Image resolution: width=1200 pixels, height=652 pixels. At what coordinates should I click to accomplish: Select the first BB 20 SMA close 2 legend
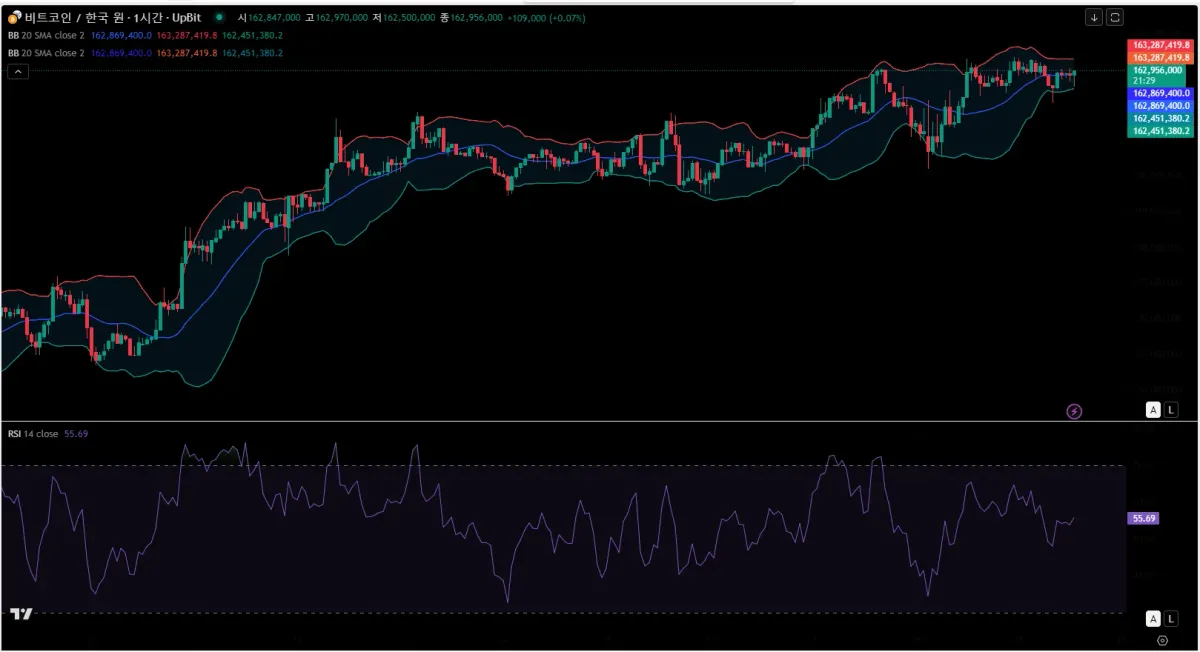[x=46, y=35]
